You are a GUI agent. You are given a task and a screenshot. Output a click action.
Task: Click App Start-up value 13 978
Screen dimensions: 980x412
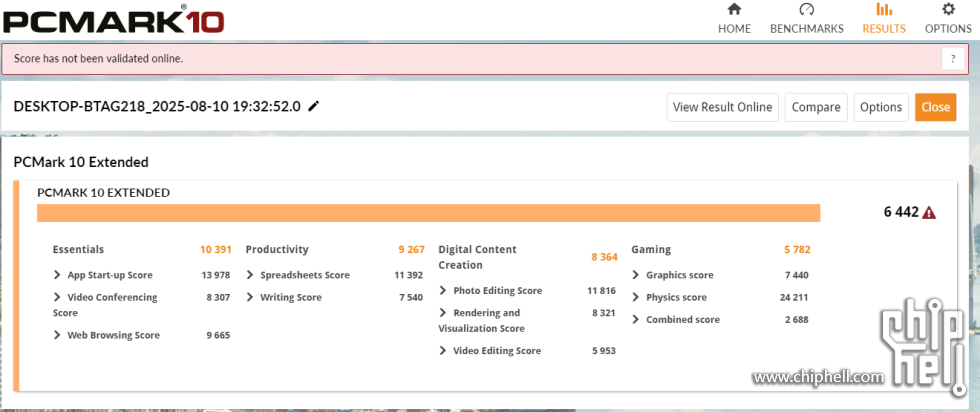coord(214,275)
